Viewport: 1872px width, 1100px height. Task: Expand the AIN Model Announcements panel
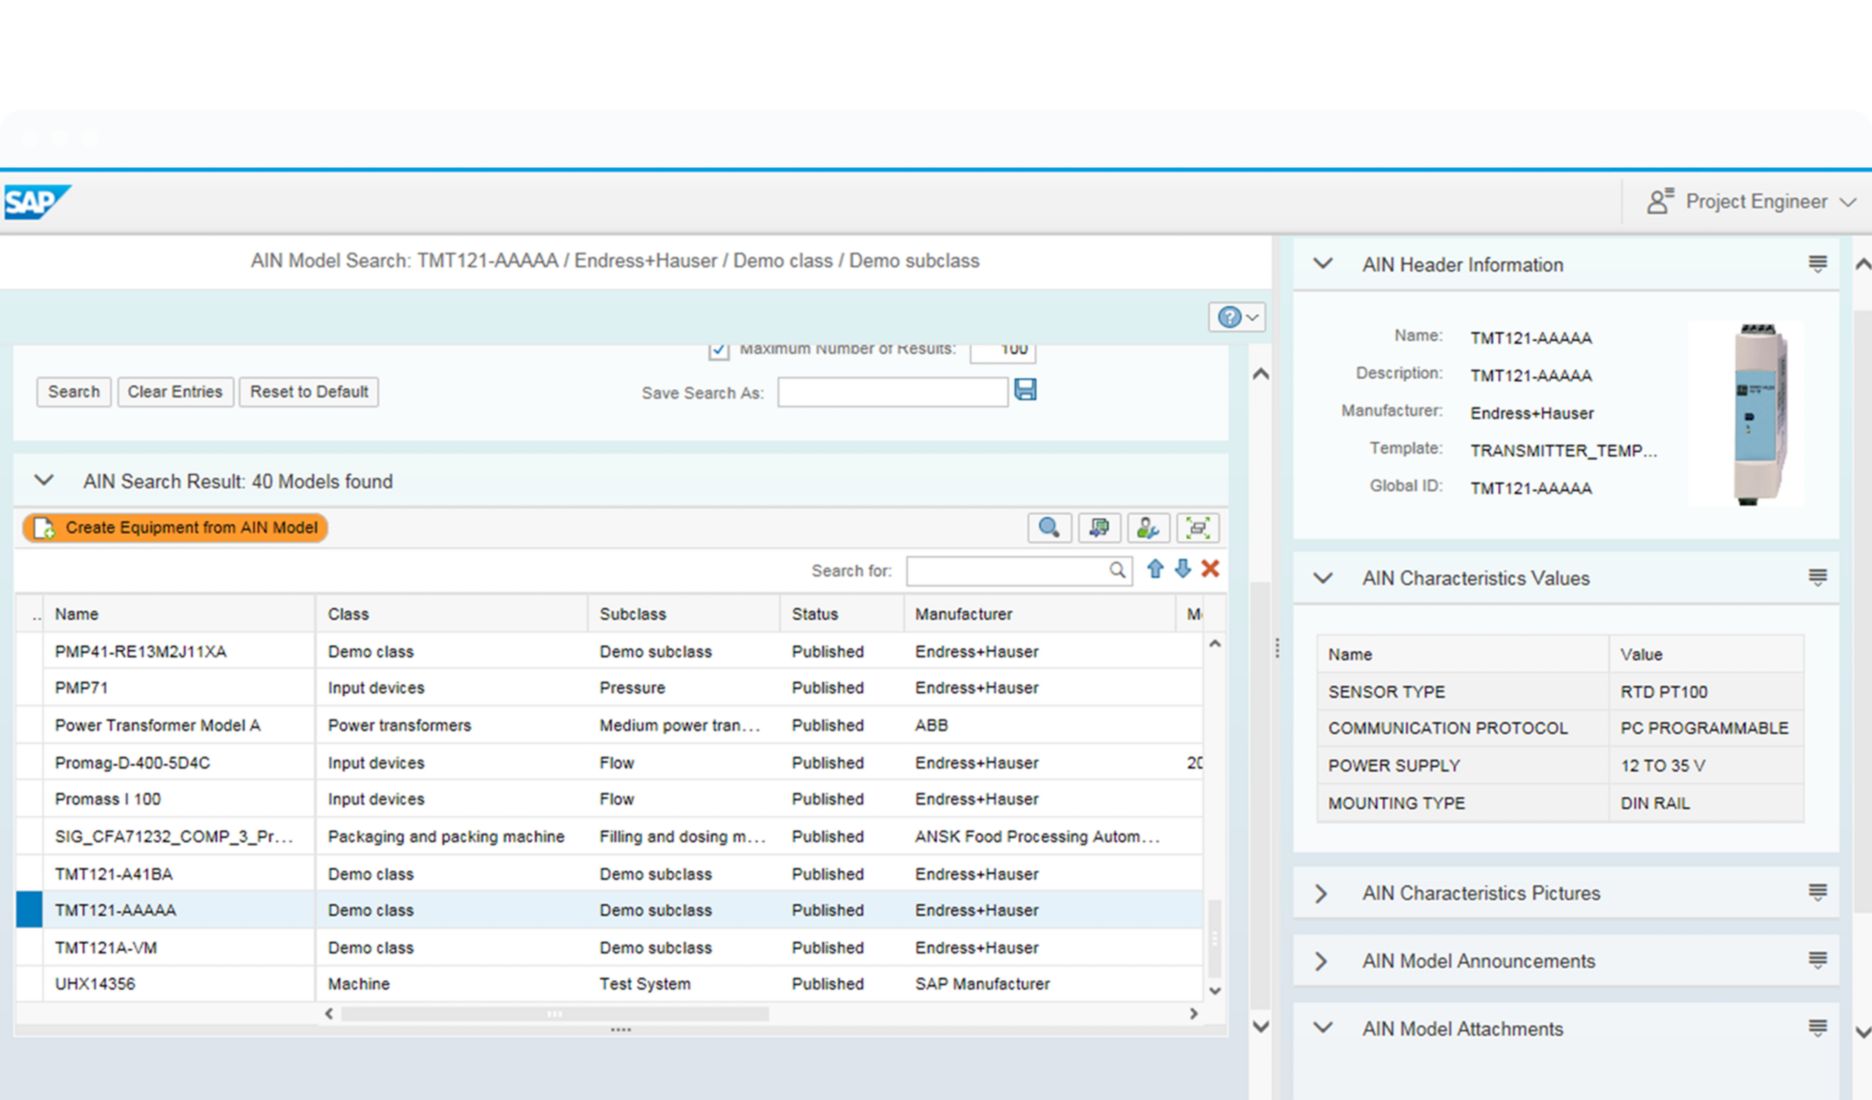(1321, 961)
